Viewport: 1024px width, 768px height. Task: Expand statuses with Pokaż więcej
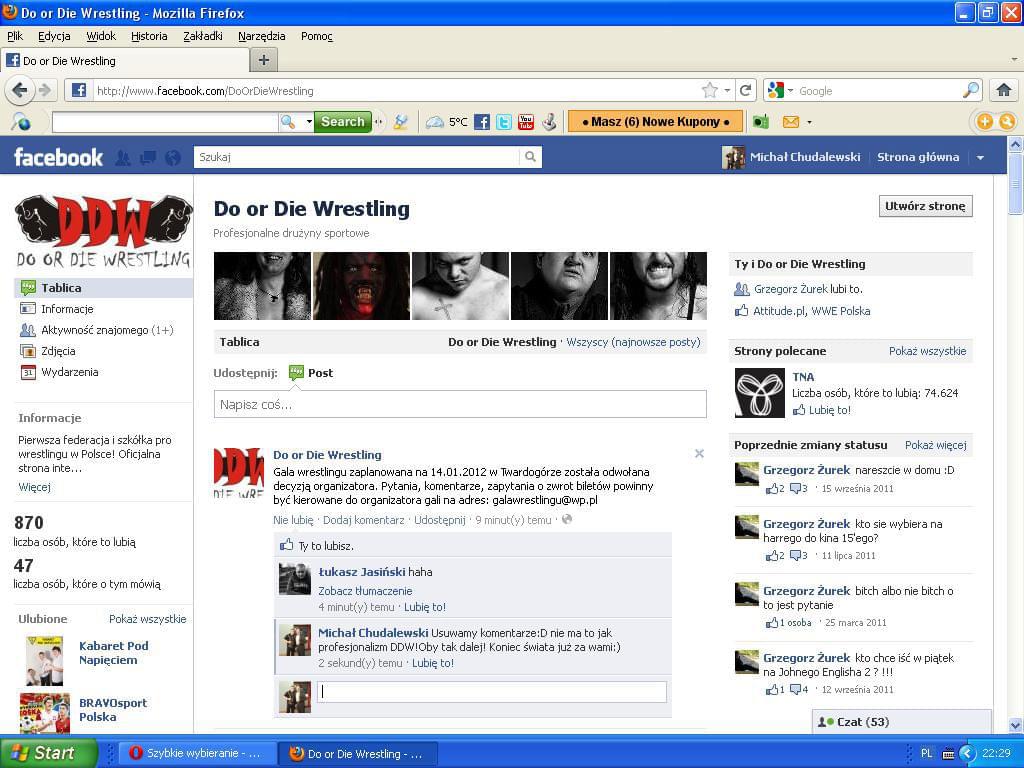click(935, 445)
